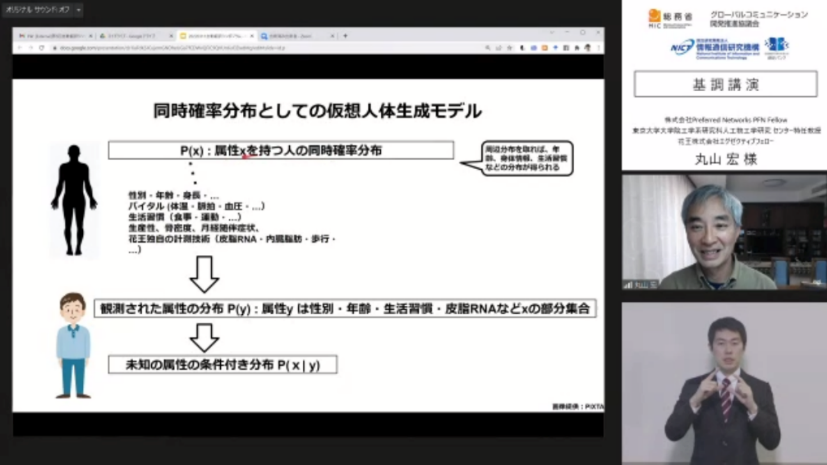Open the browser profile avatar

[588, 47]
